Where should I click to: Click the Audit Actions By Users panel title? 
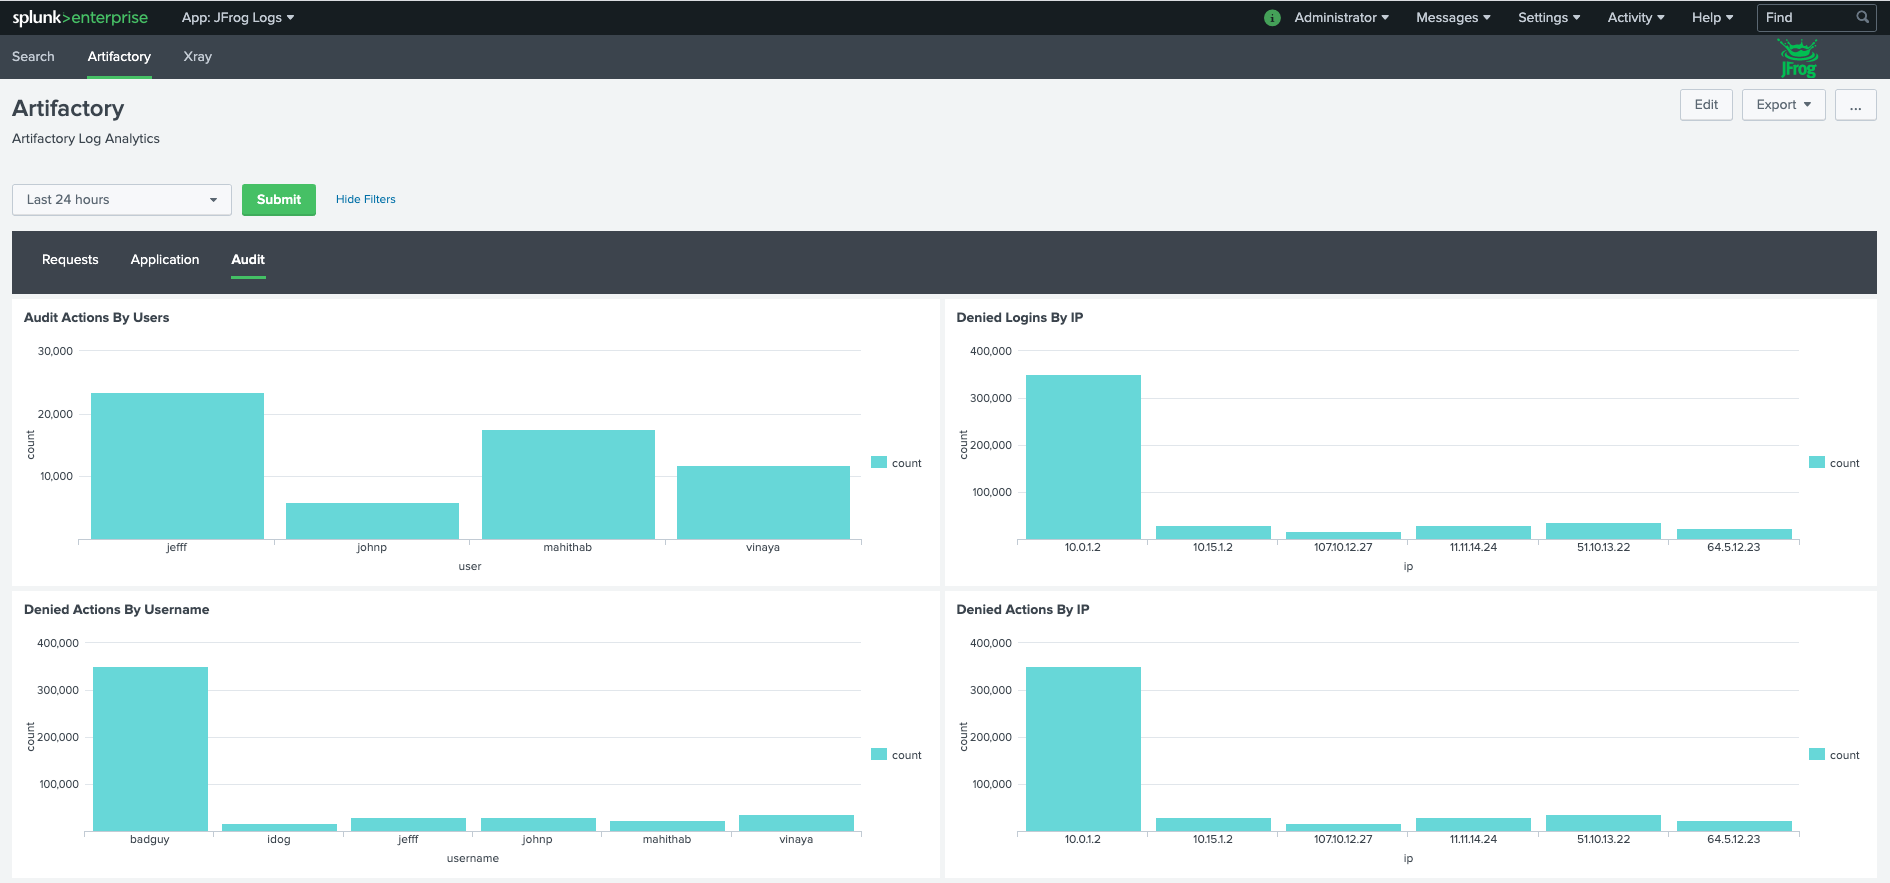click(x=97, y=318)
